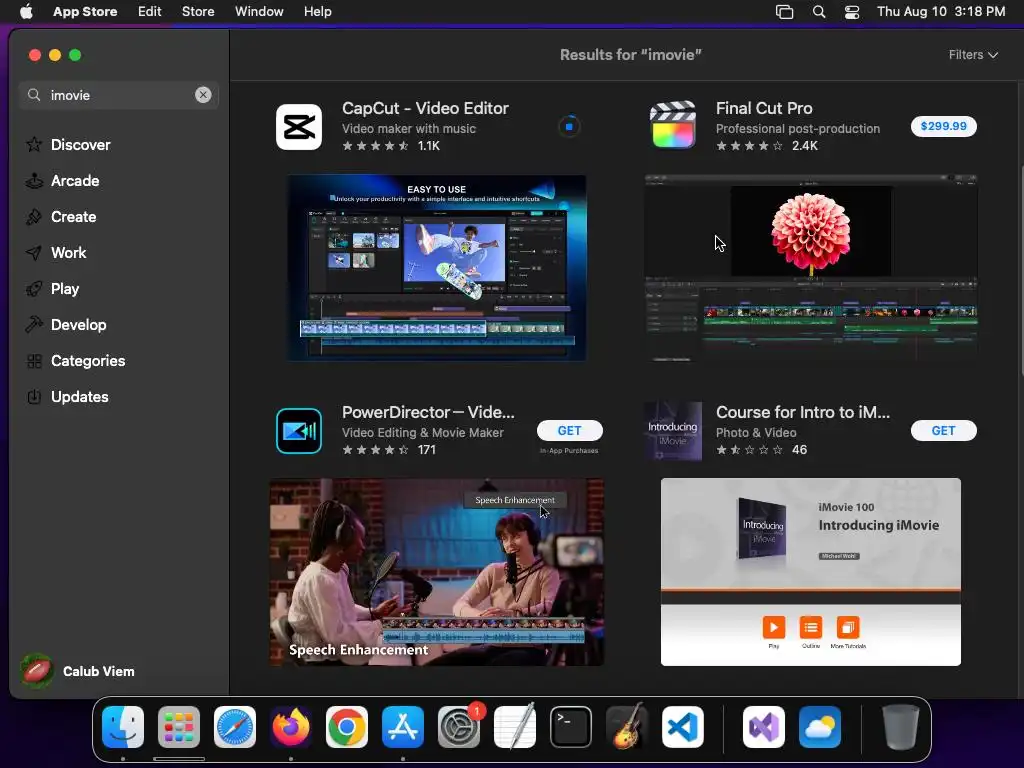1024x768 pixels.
Task: View the PowerDirector Speech Enhancement screenshot
Action: coord(437,572)
